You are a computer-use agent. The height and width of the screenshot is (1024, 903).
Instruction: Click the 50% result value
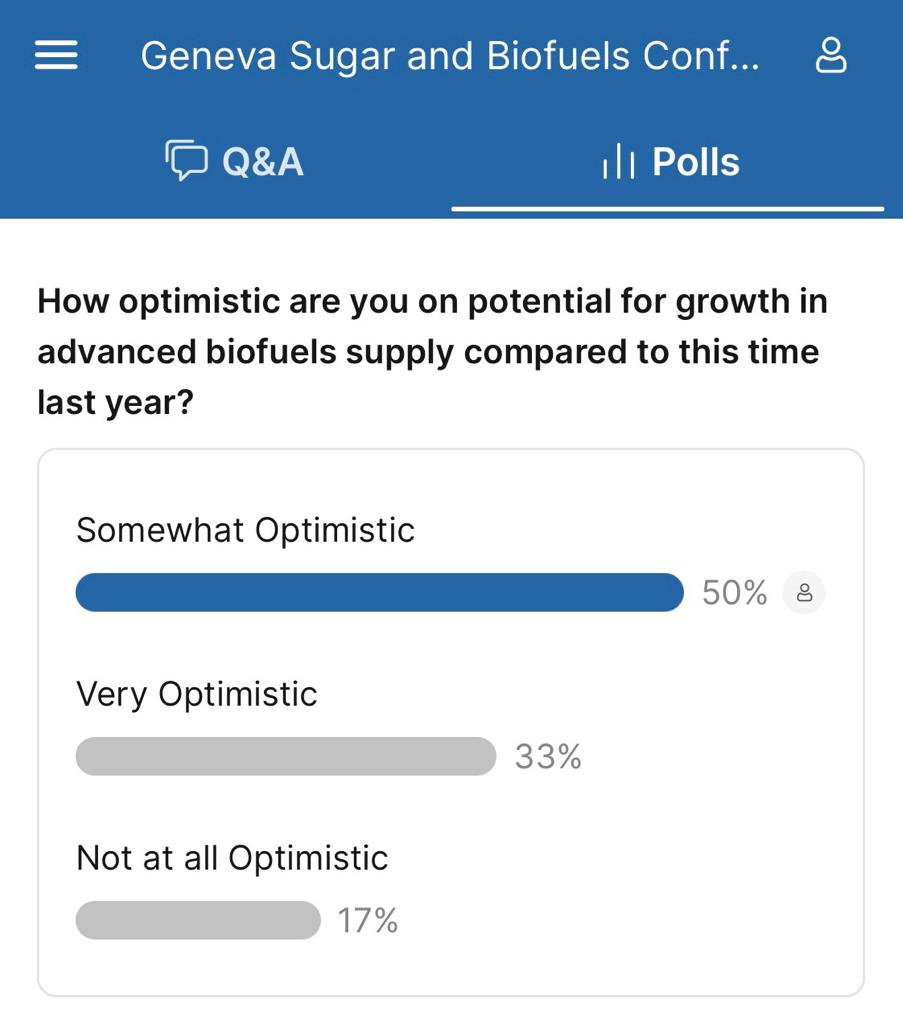(x=734, y=593)
